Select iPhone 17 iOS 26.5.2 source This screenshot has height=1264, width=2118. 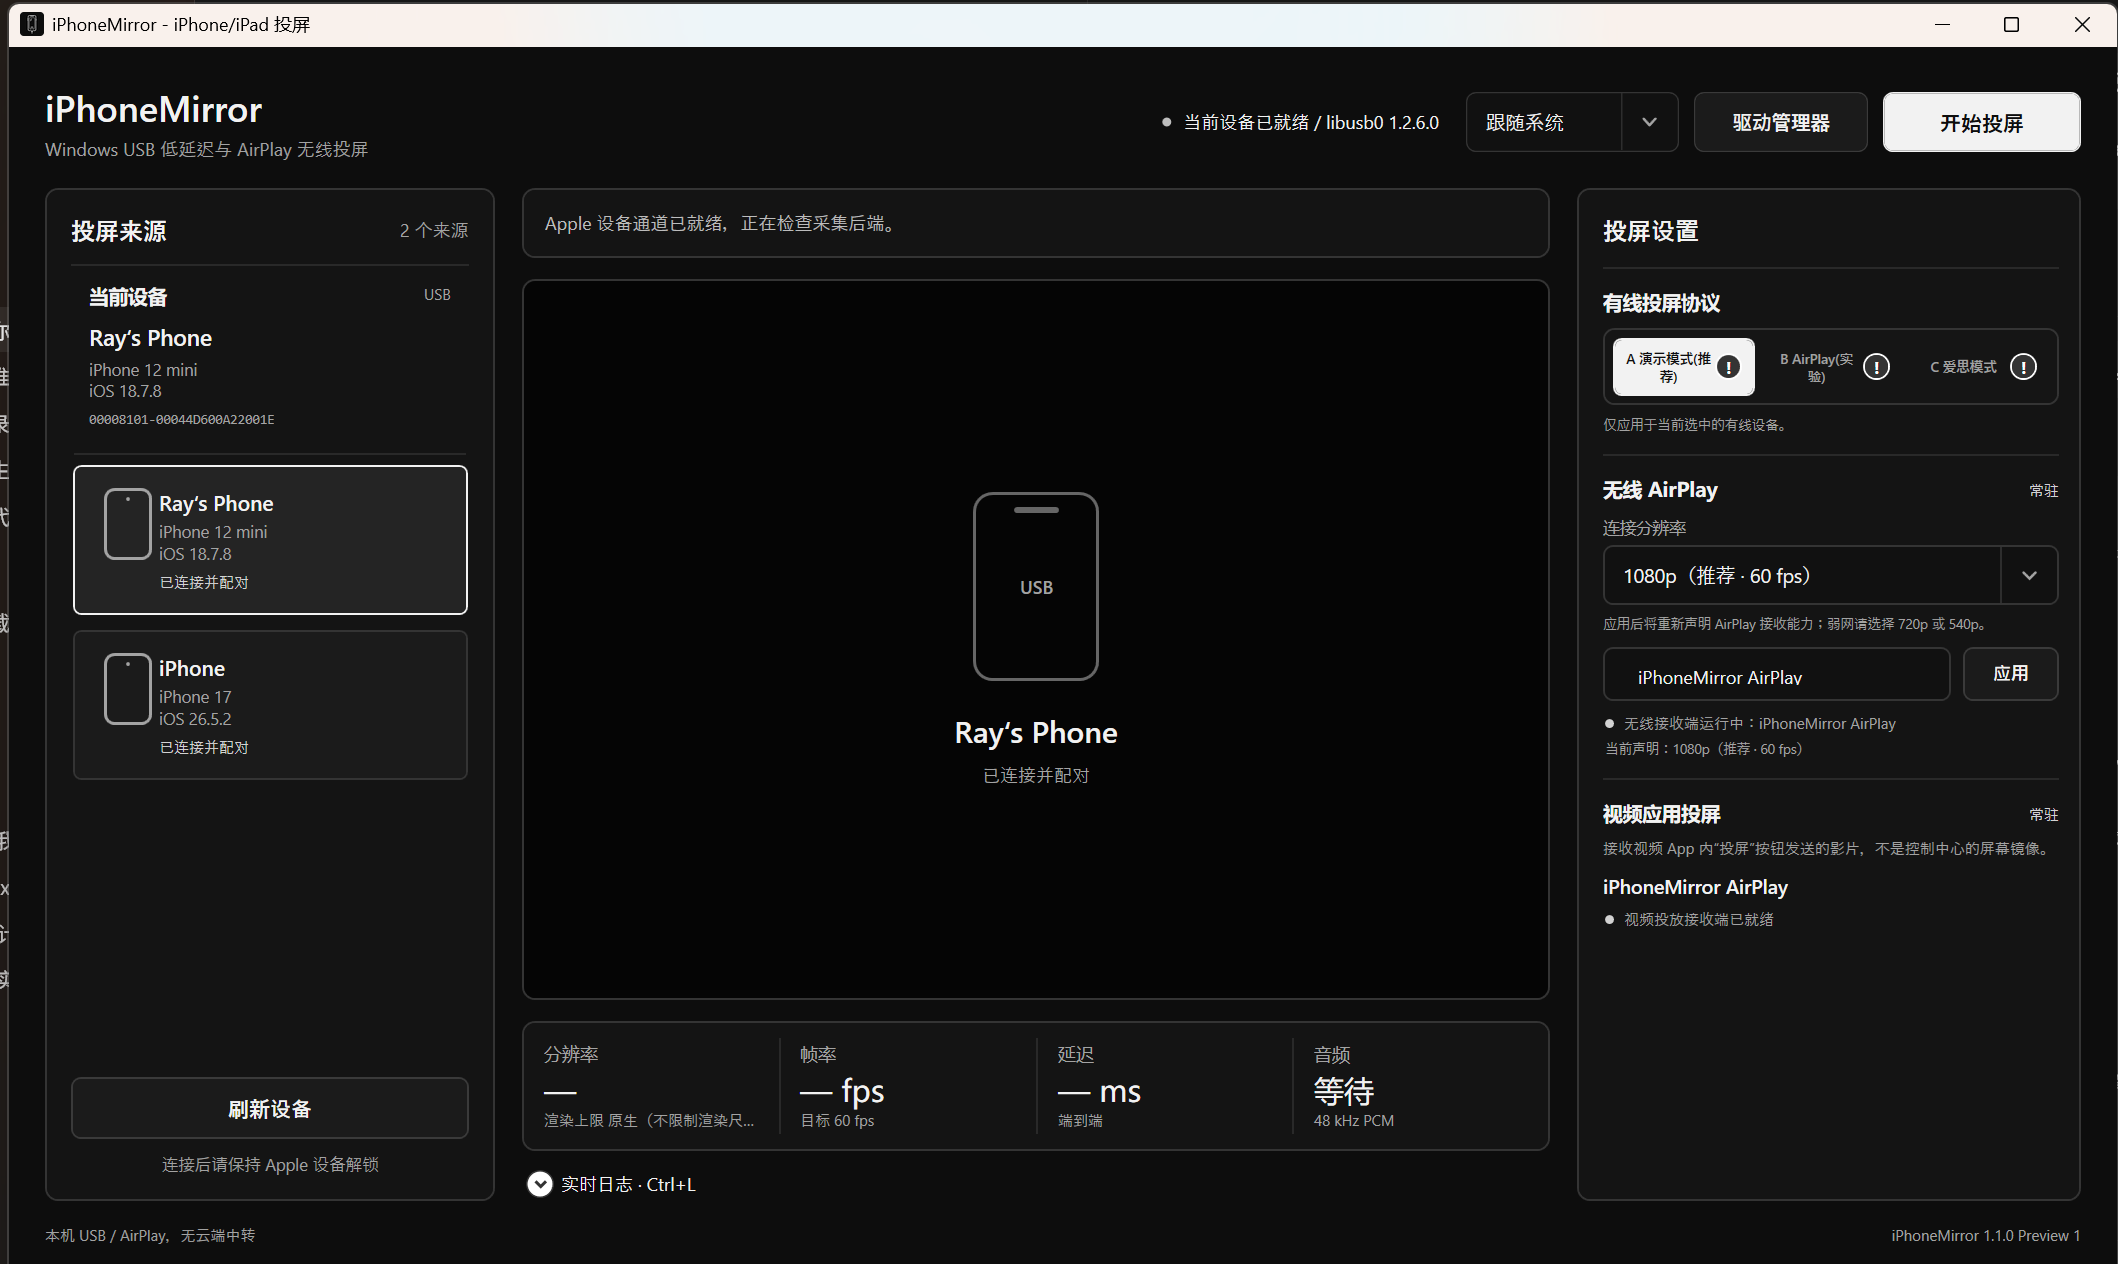270,705
